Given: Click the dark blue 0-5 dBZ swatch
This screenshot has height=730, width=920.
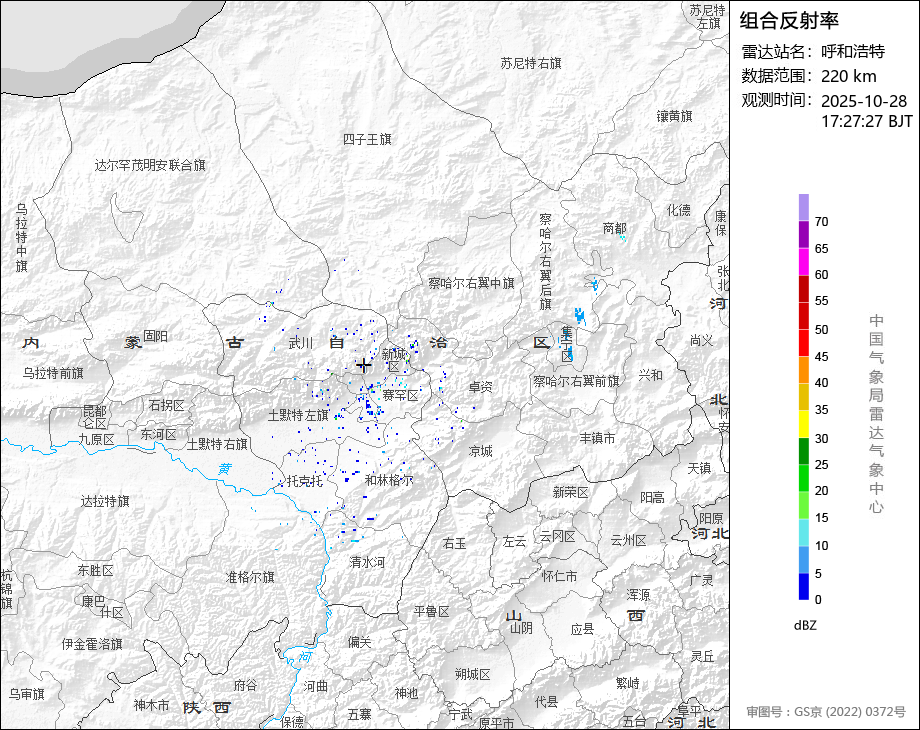Looking at the screenshot, I should (x=804, y=586).
